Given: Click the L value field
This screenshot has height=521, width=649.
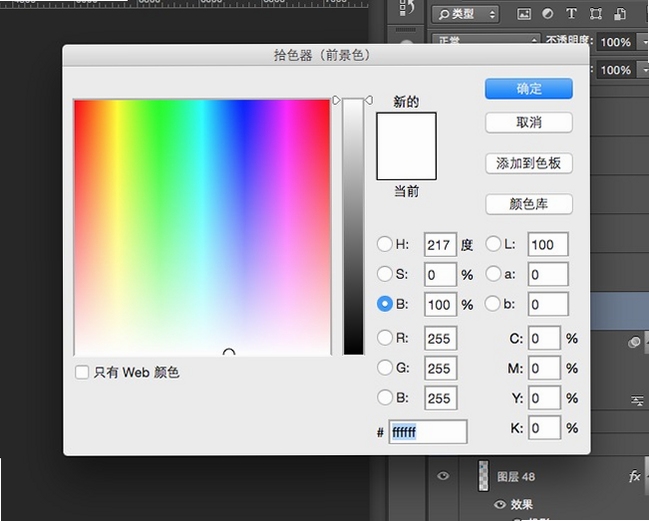Looking at the screenshot, I should click(548, 245).
